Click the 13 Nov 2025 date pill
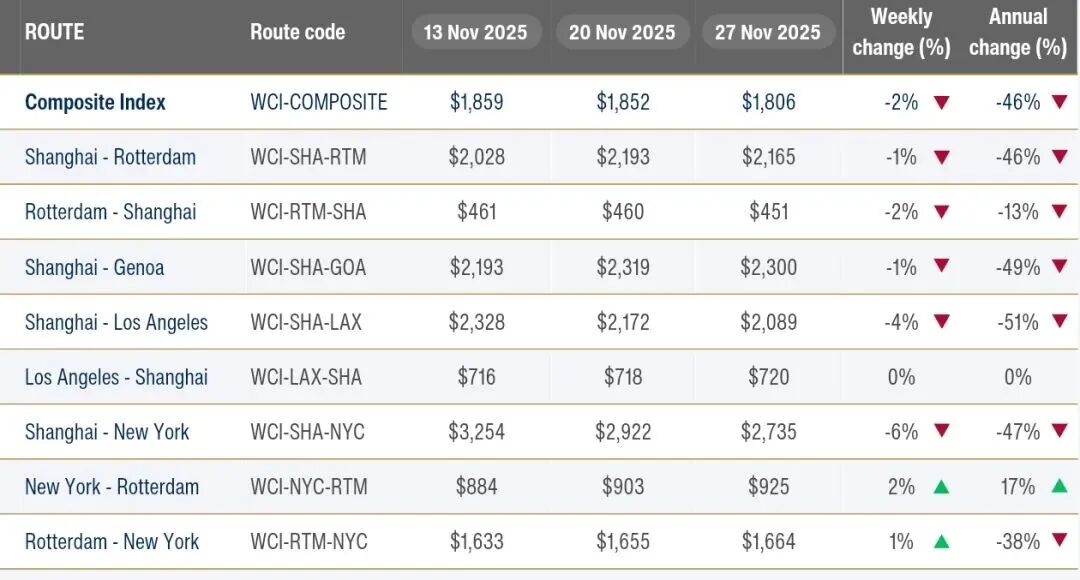1080x580 pixels. coord(476,32)
